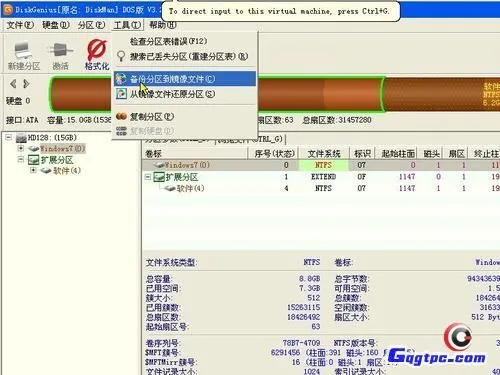Choose 复制分区(P) menu entry

(185, 117)
